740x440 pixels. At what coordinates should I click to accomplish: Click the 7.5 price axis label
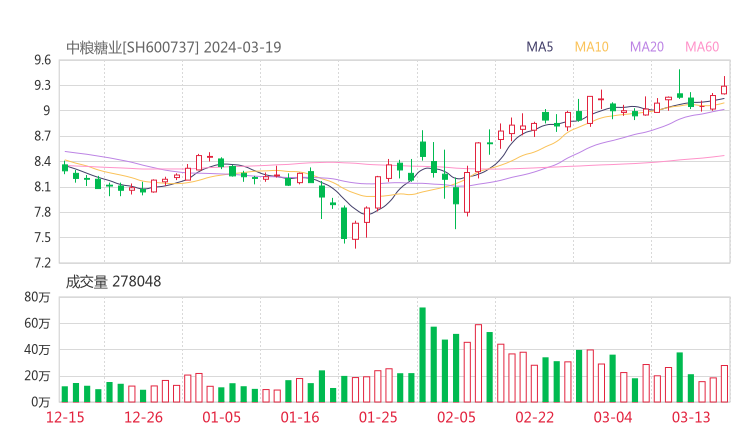click(x=42, y=238)
